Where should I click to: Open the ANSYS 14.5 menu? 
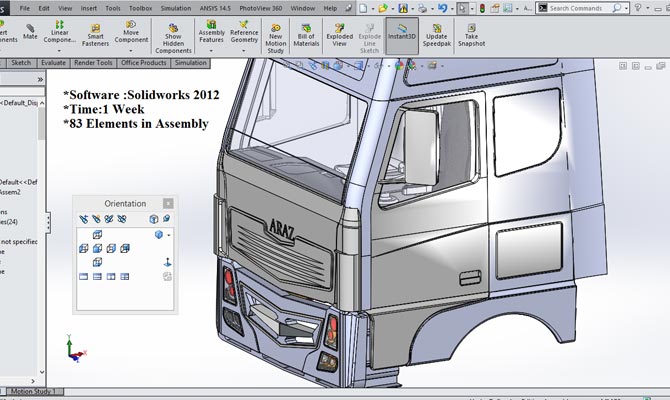tap(215, 8)
